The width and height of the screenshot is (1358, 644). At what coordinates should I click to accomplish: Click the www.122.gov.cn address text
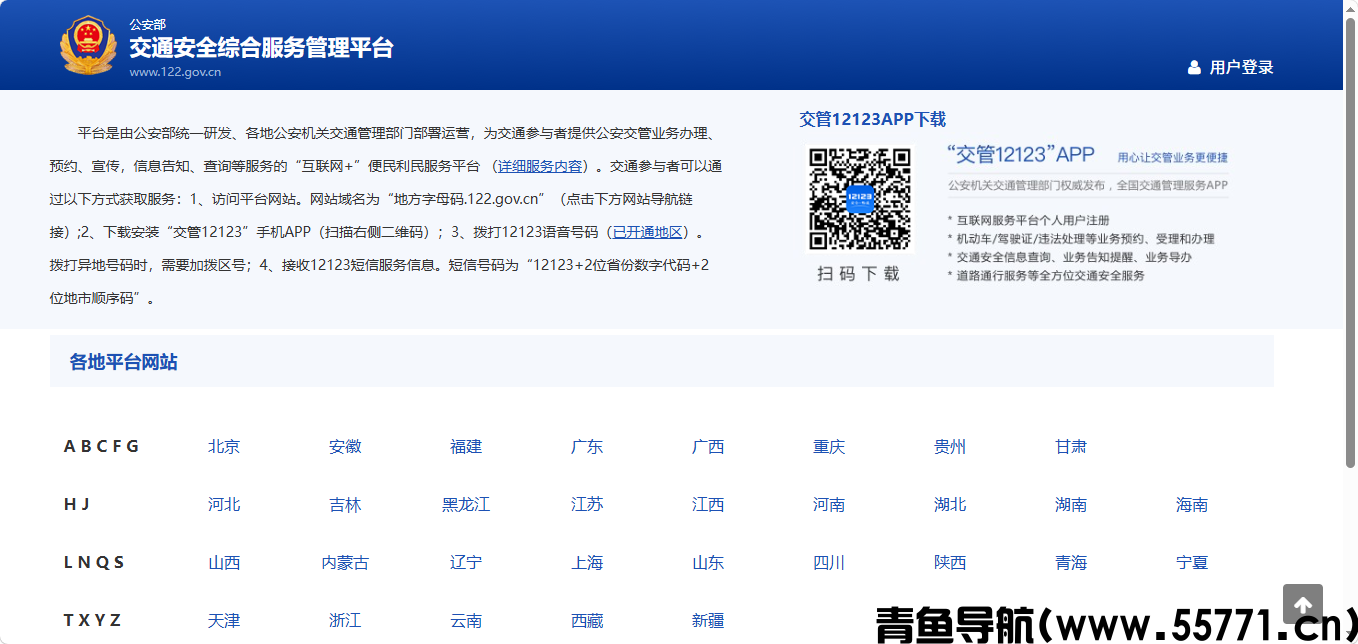click(175, 72)
